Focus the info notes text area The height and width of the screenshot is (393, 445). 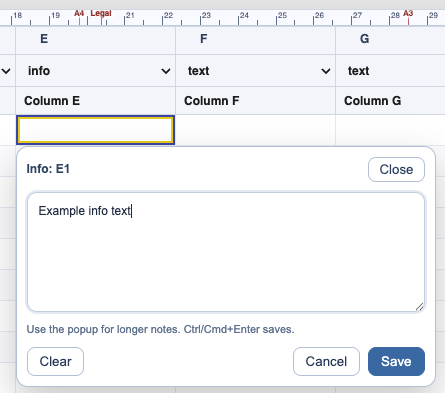tap(226, 252)
